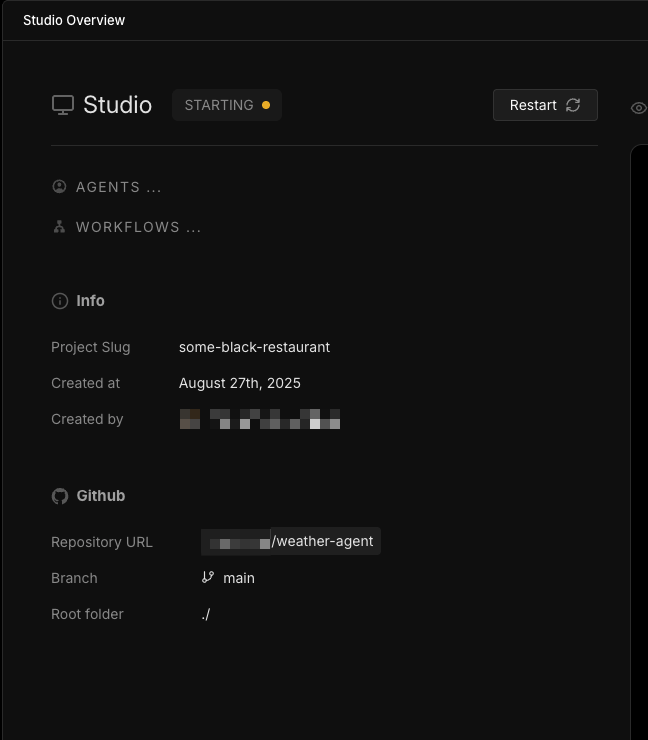Click the Info circle icon
The height and width of the screenshot is (740, 648).
(x=59, y=301)
